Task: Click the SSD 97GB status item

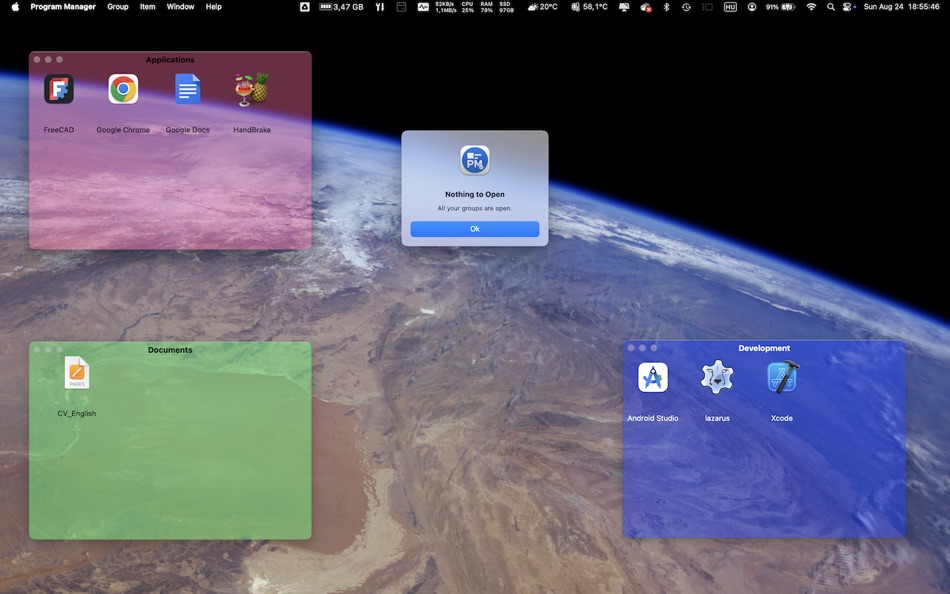Action: point(506,7)
